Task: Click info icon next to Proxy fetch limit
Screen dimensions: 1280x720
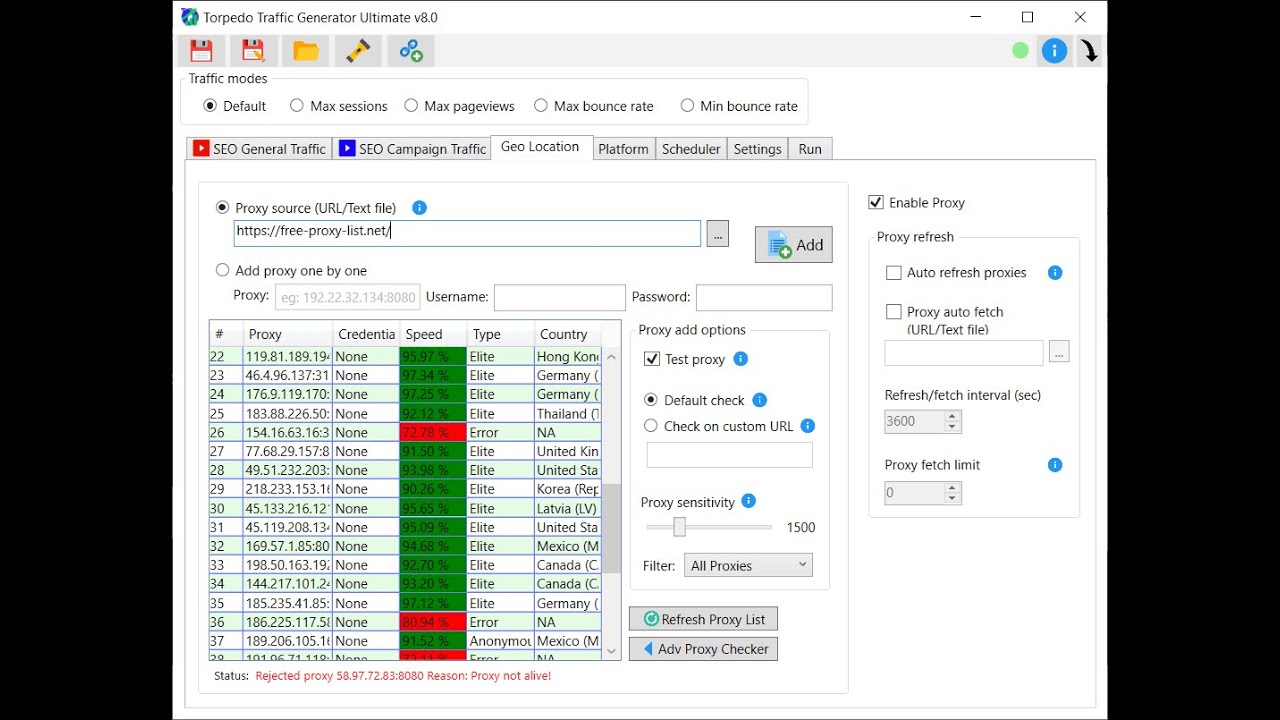Action: pos(1055,465)
